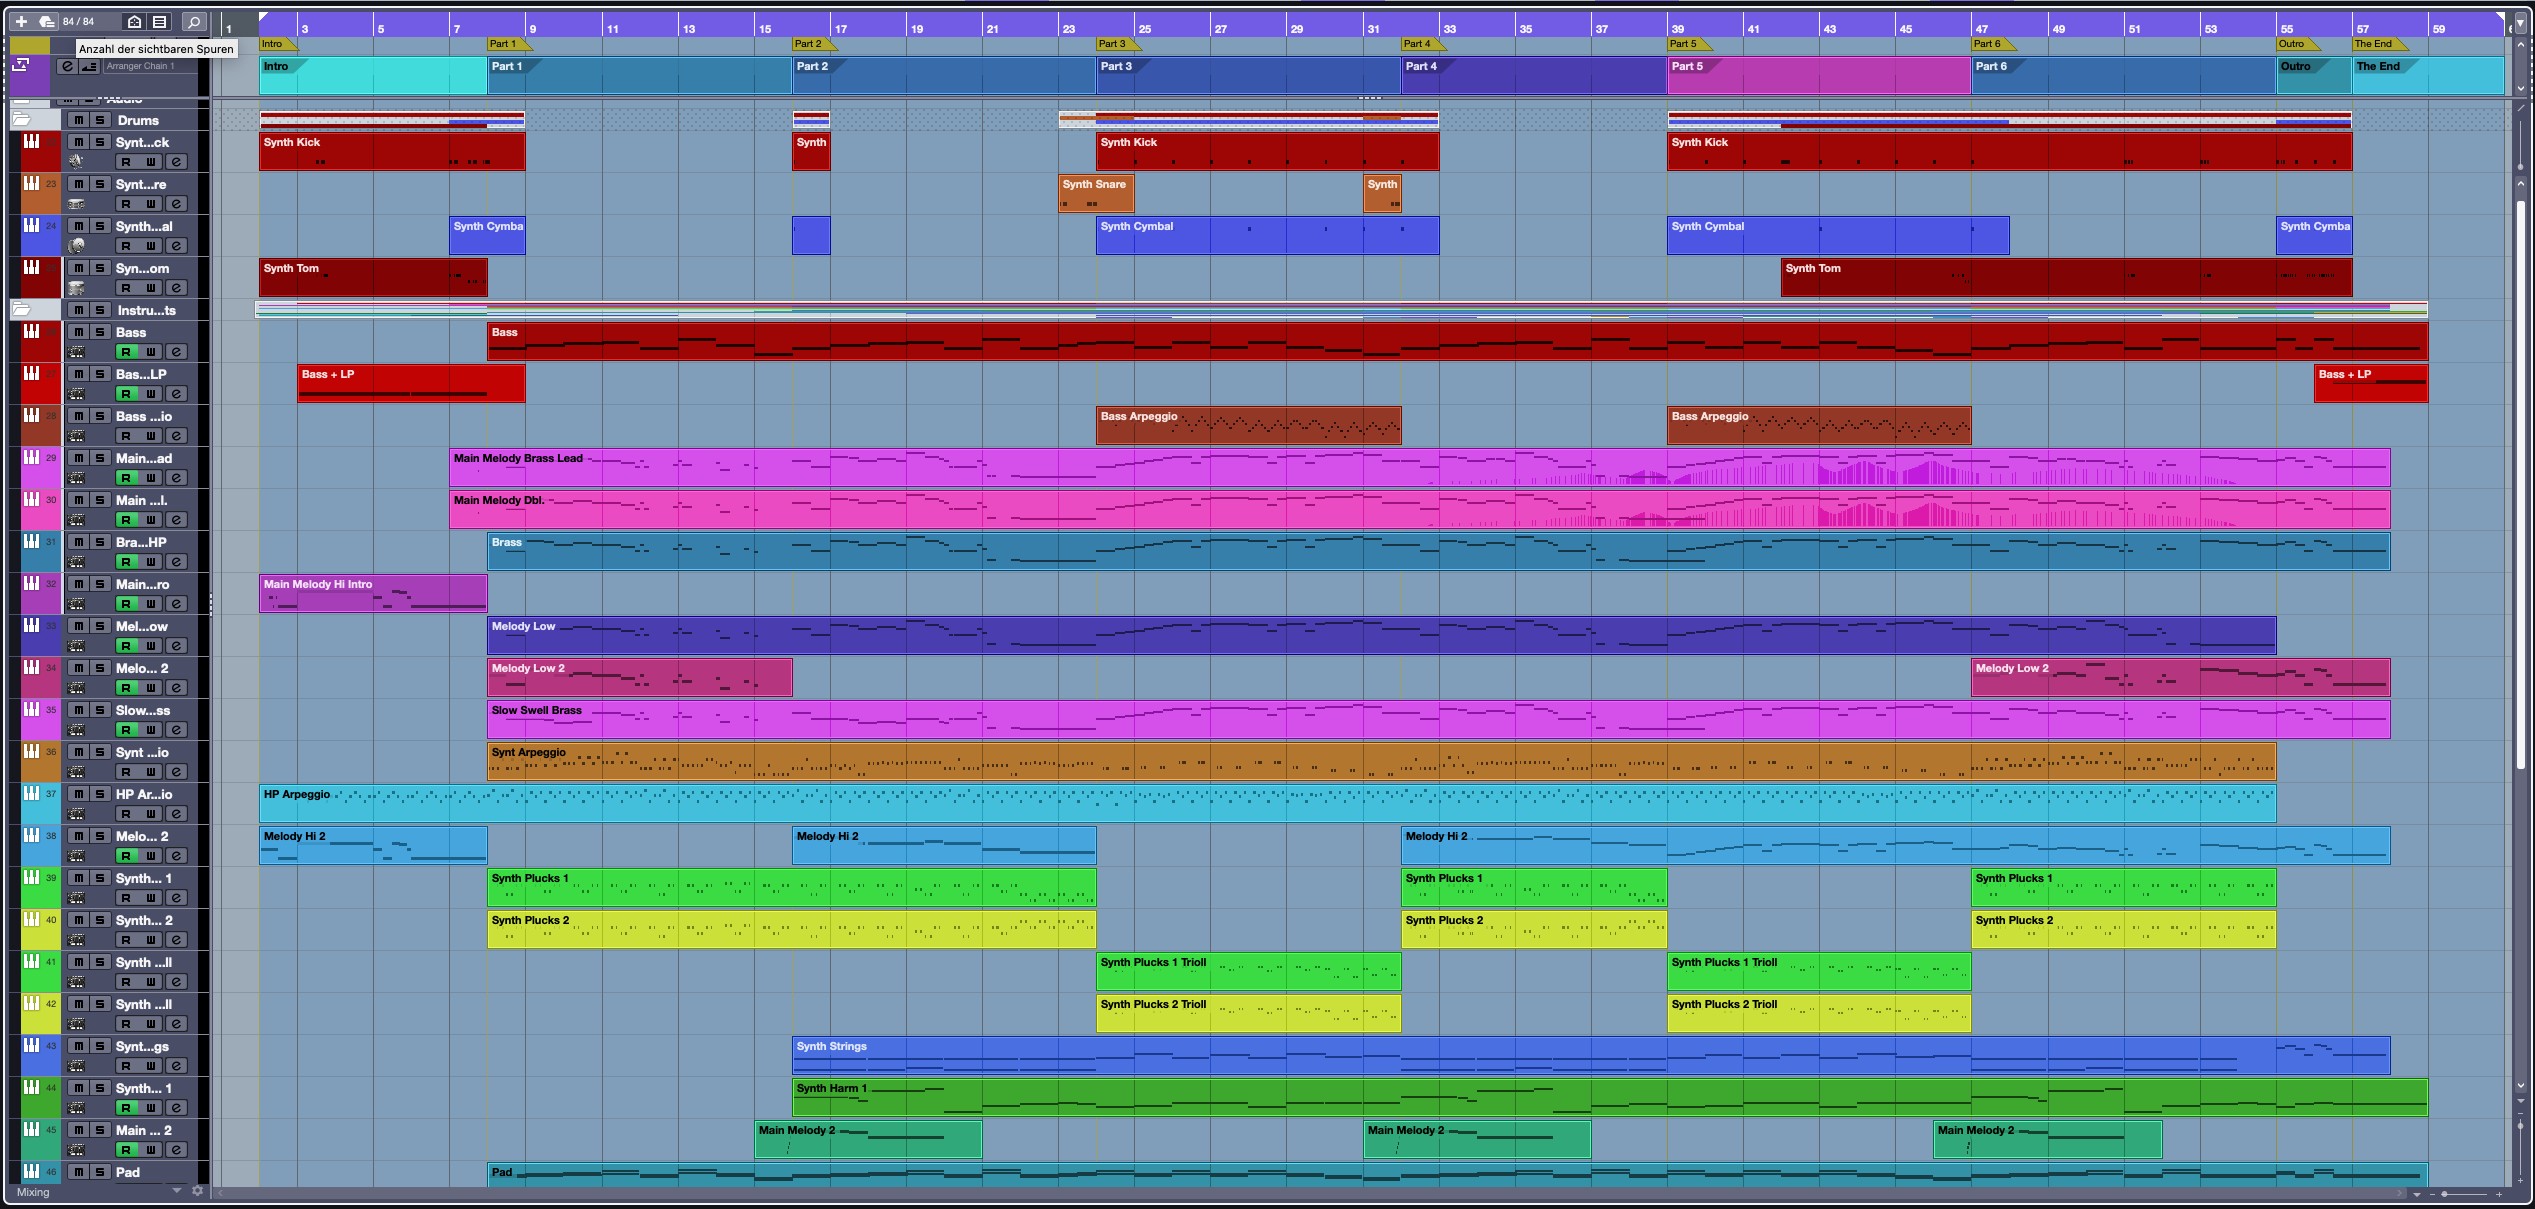Click the track list filter icon
The width and height of the screenshot is (2535, 1209).
(x=159, y=21)
